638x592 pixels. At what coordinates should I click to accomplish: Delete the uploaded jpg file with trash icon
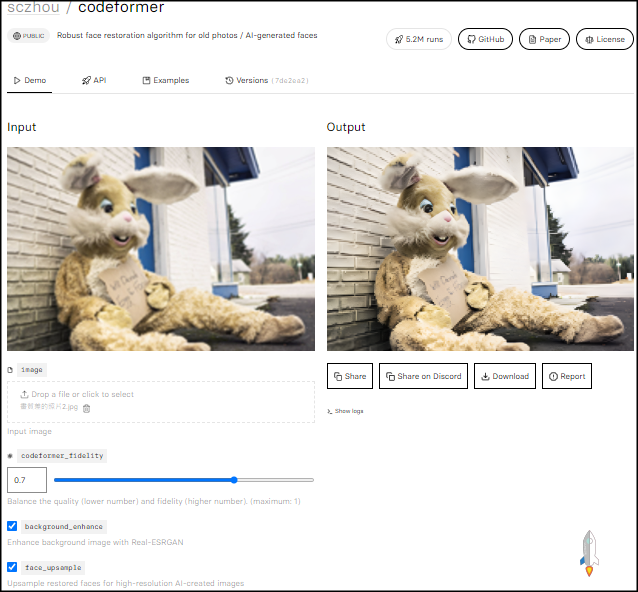[86, 409]
